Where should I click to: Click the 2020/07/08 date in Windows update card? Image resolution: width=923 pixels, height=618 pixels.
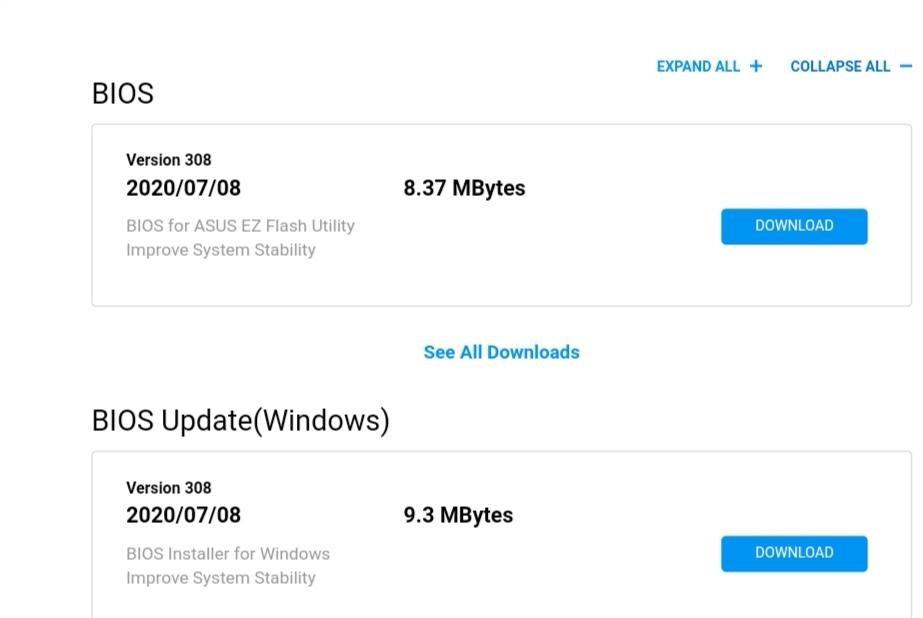coord(183,516)
